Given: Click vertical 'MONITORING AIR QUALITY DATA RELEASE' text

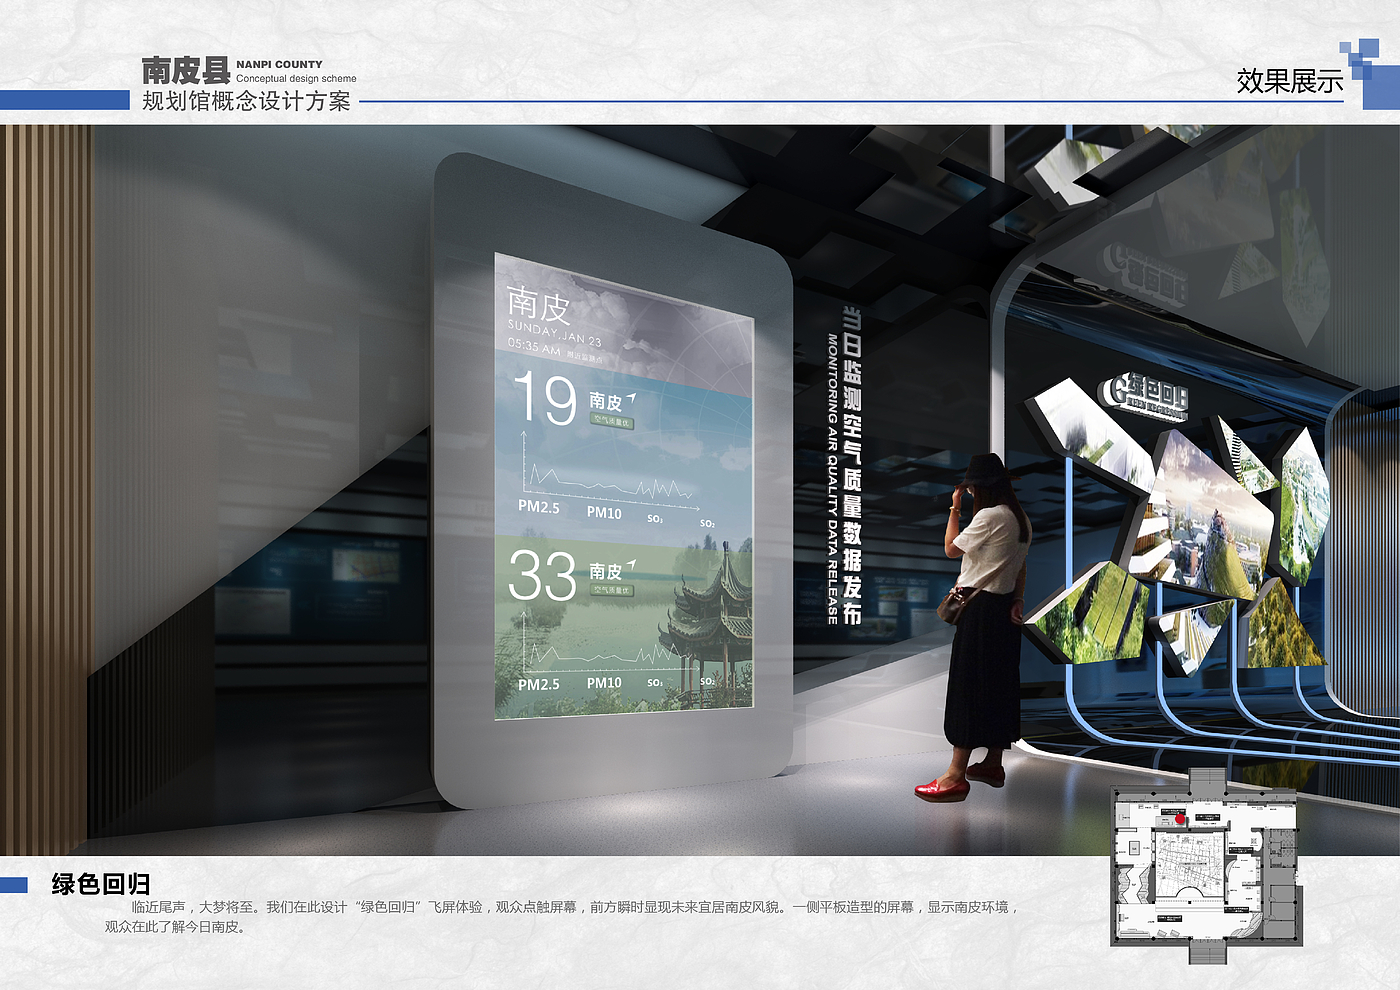Looking at the screenshot, I should click(832, 479).
